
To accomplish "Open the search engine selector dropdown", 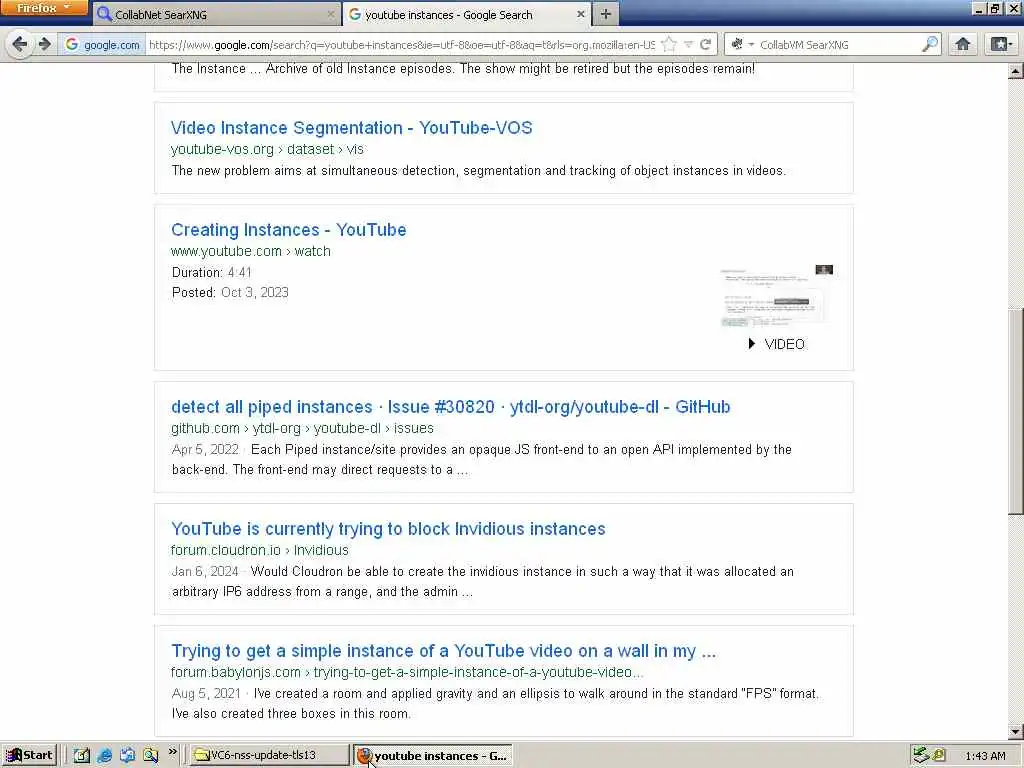I will click(743, 44).
